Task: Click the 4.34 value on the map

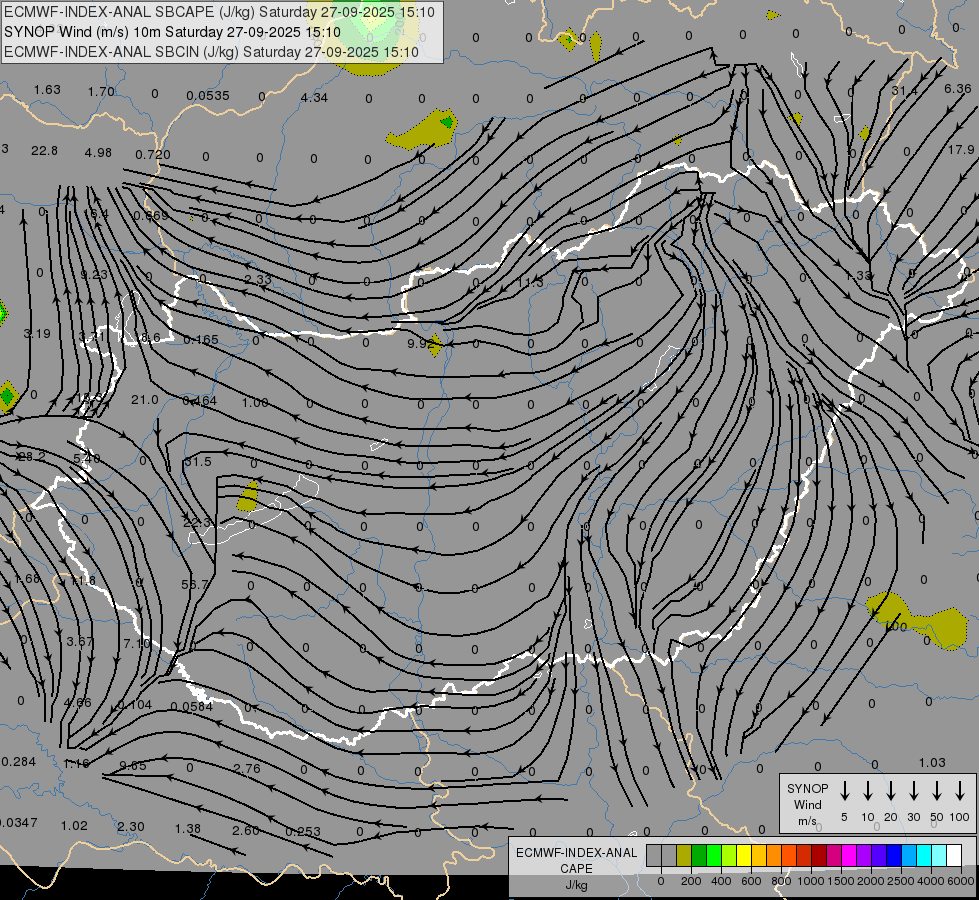Action: click(314, 97)
